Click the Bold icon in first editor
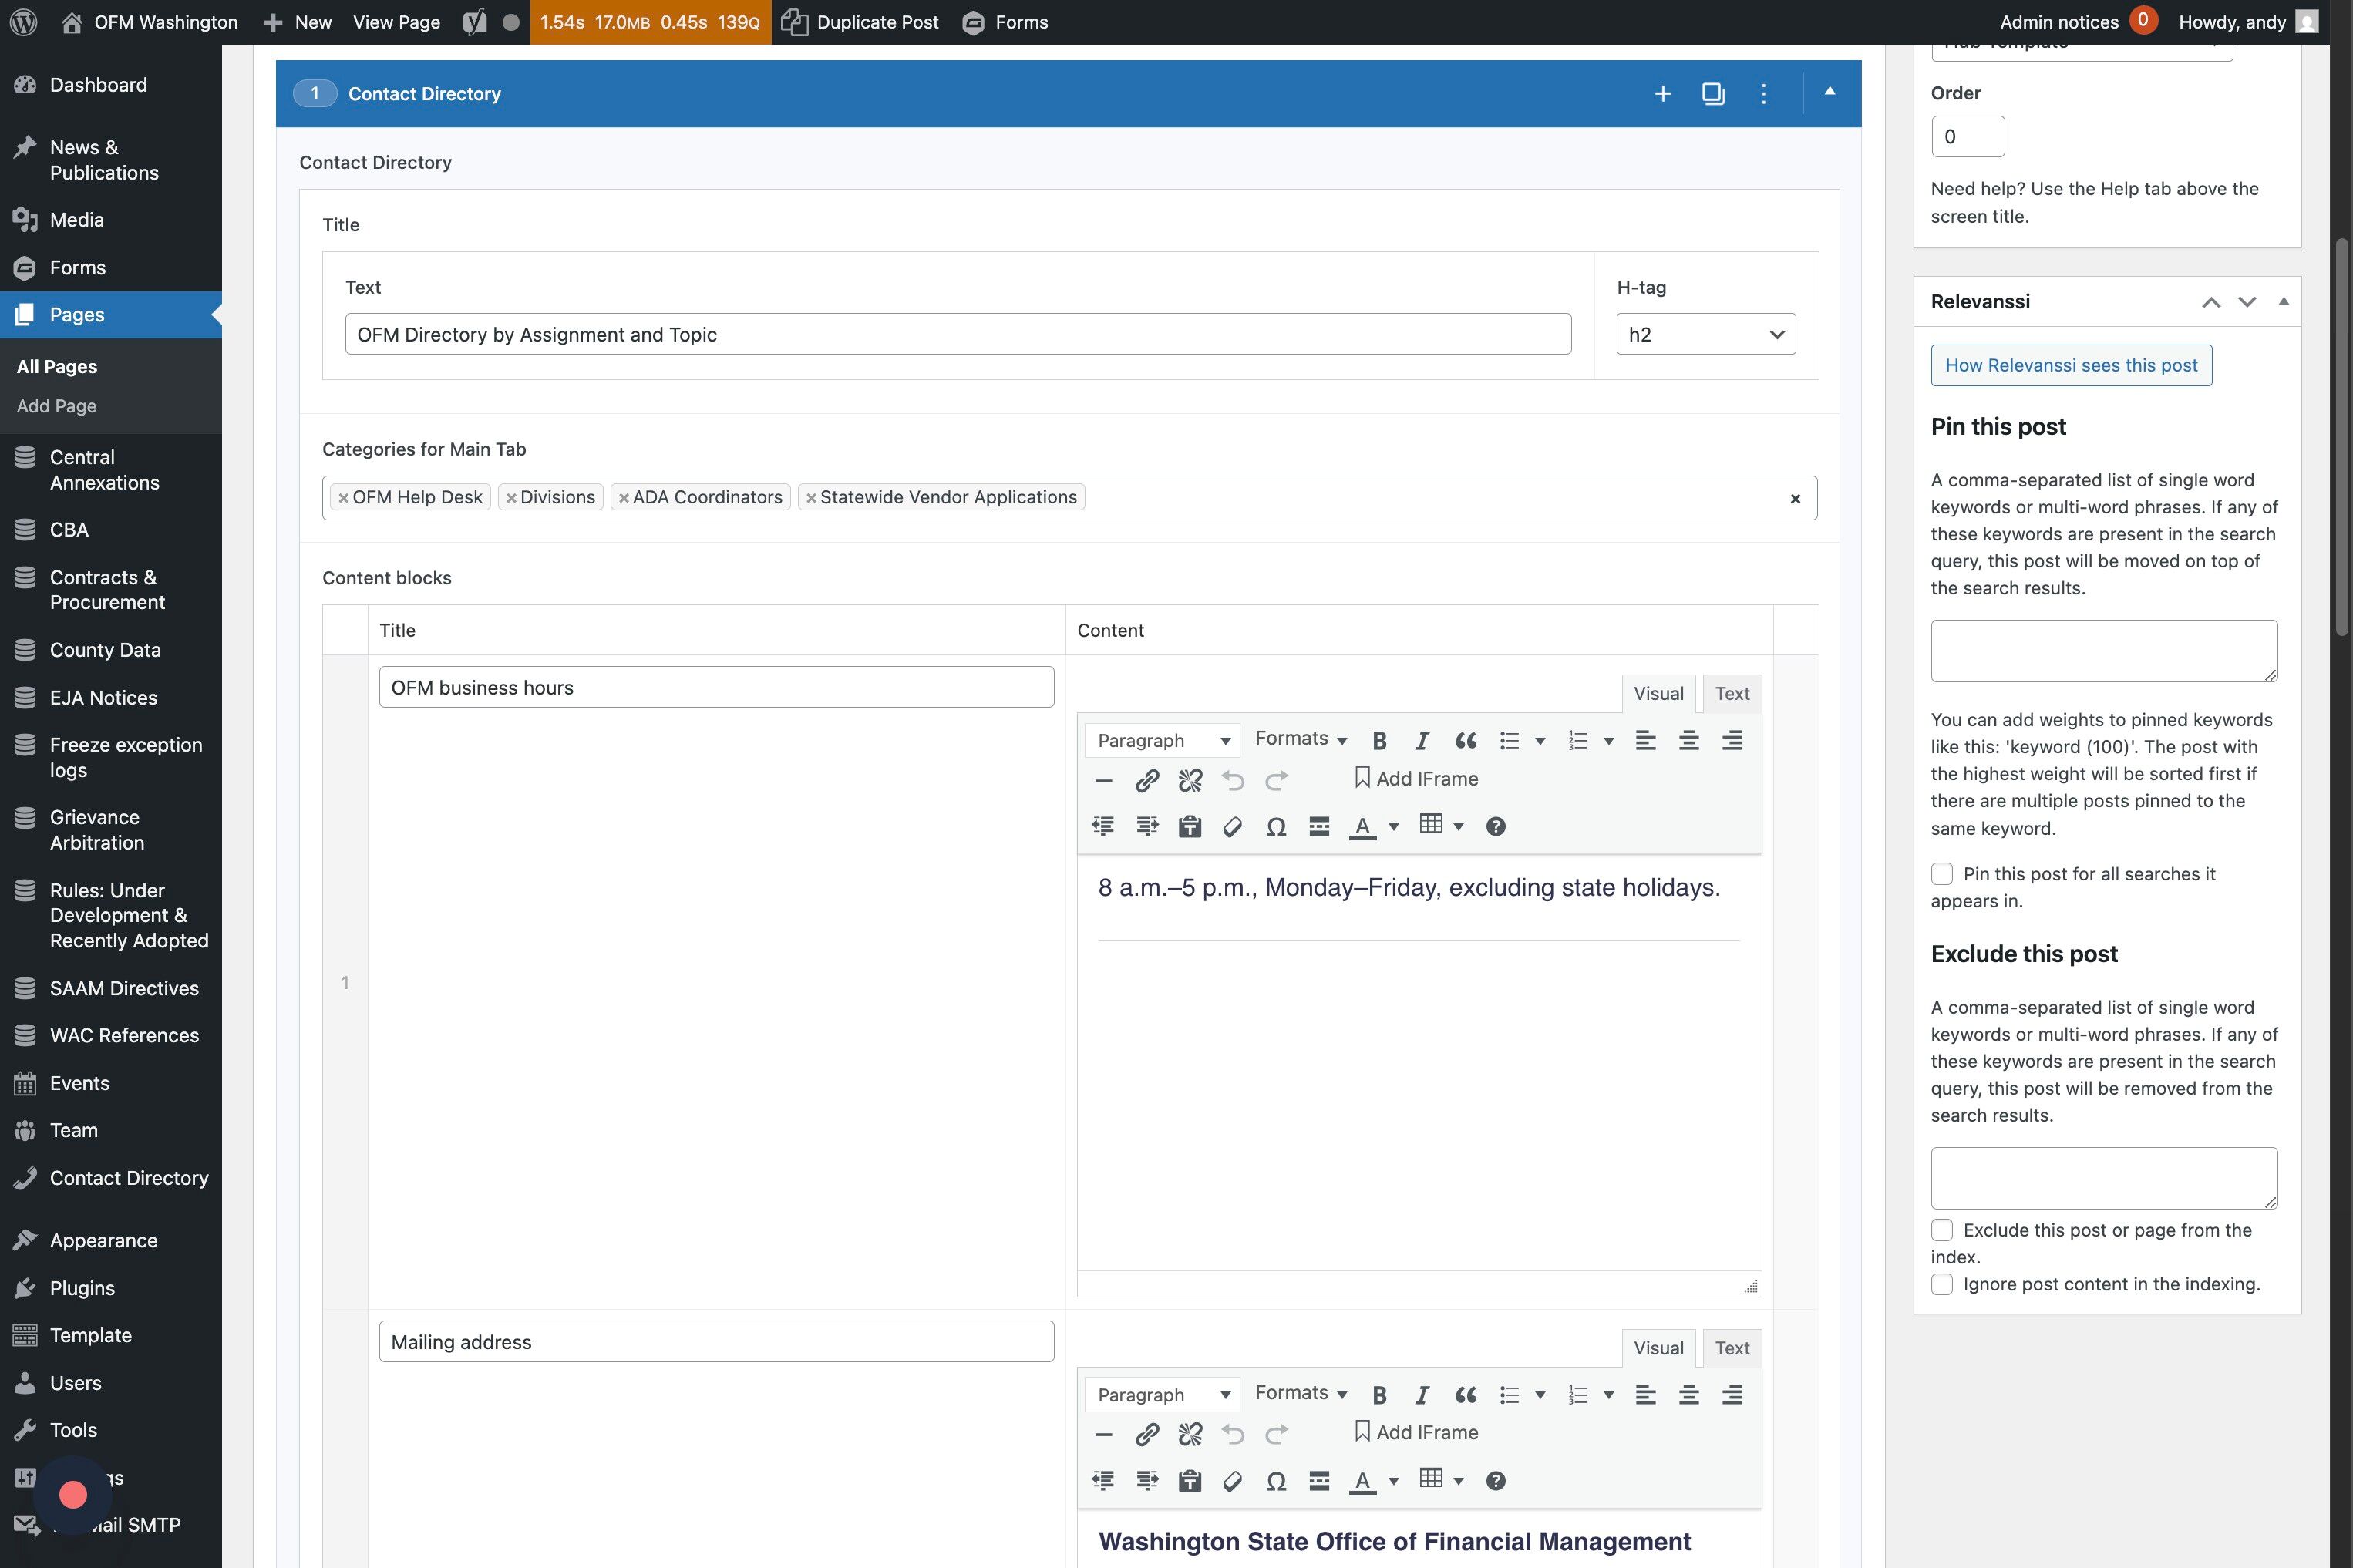Screen dimensions: 2353x1568 (x=1379, y=740)
